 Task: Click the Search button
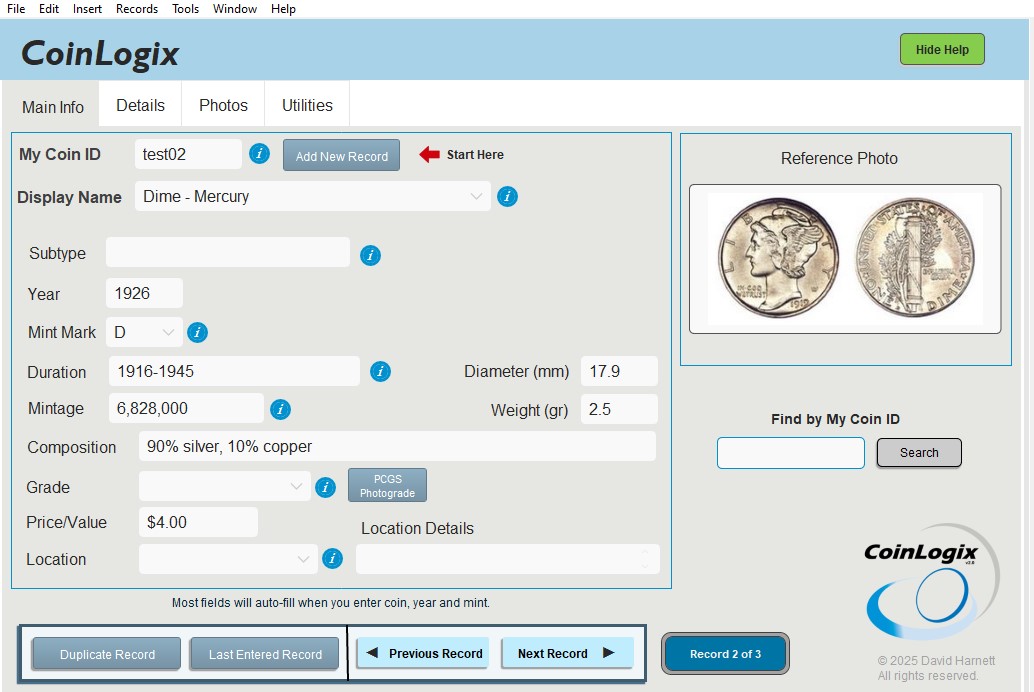(x=919, y=453)
